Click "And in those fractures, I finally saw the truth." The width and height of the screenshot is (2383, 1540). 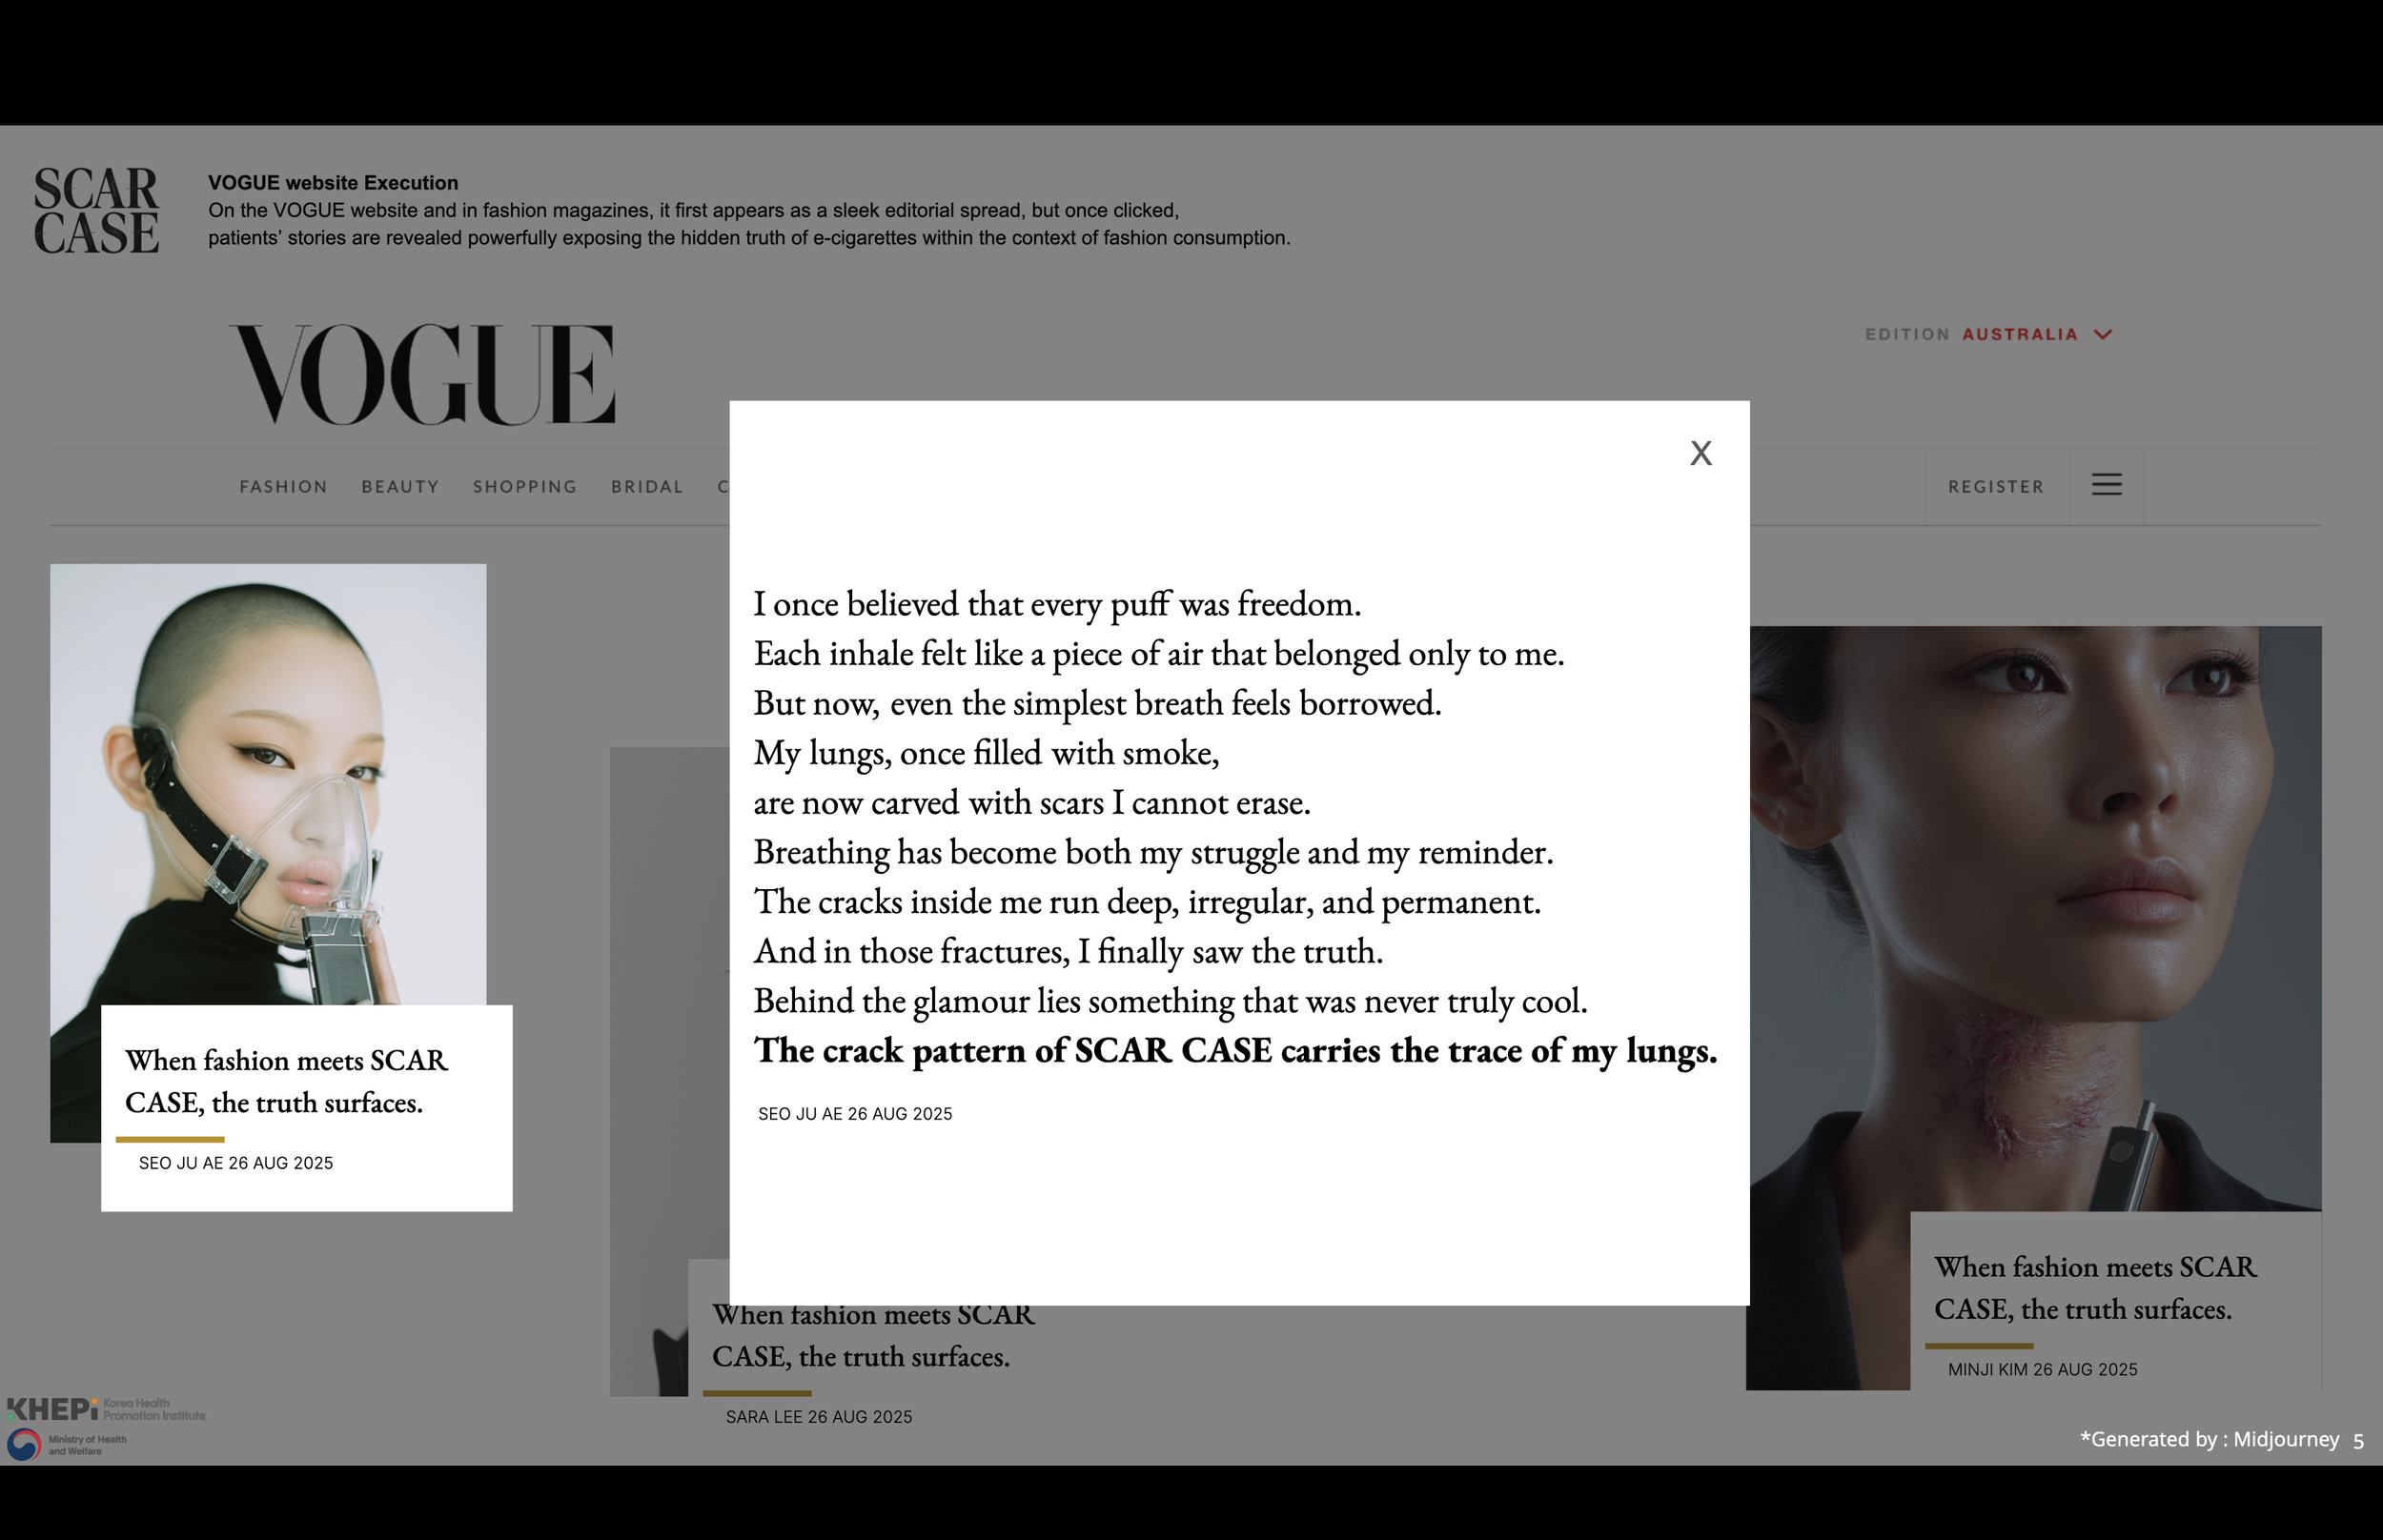pyautogui.click(x=1068, y=951)
